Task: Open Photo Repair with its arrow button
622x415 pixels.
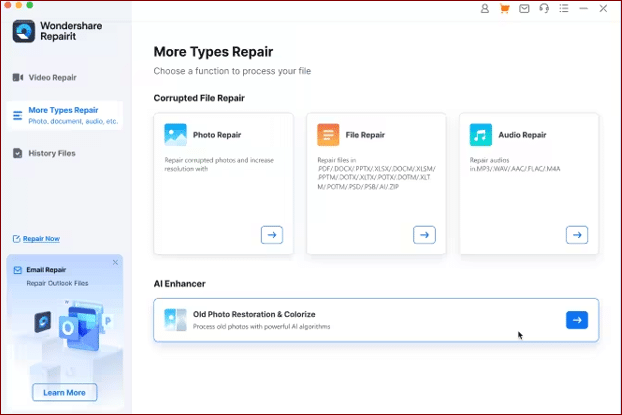Action: (272, 235)
